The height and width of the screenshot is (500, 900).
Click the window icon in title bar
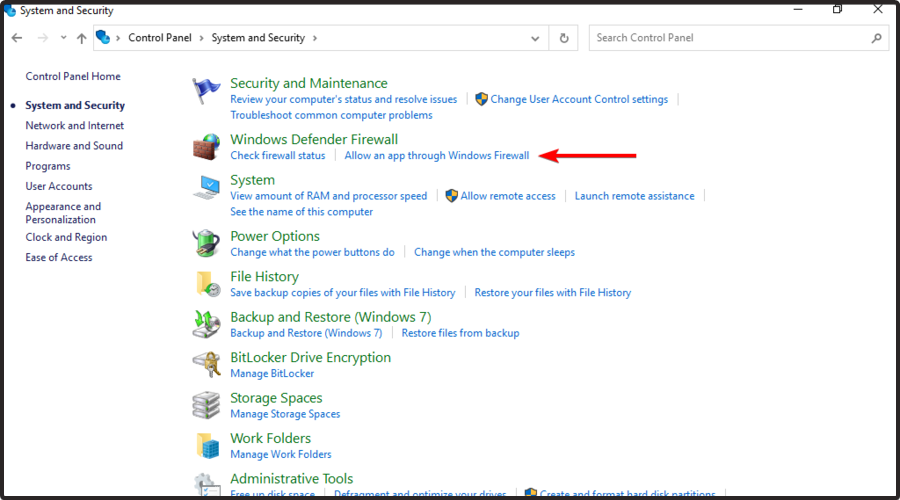pos(10,10)
